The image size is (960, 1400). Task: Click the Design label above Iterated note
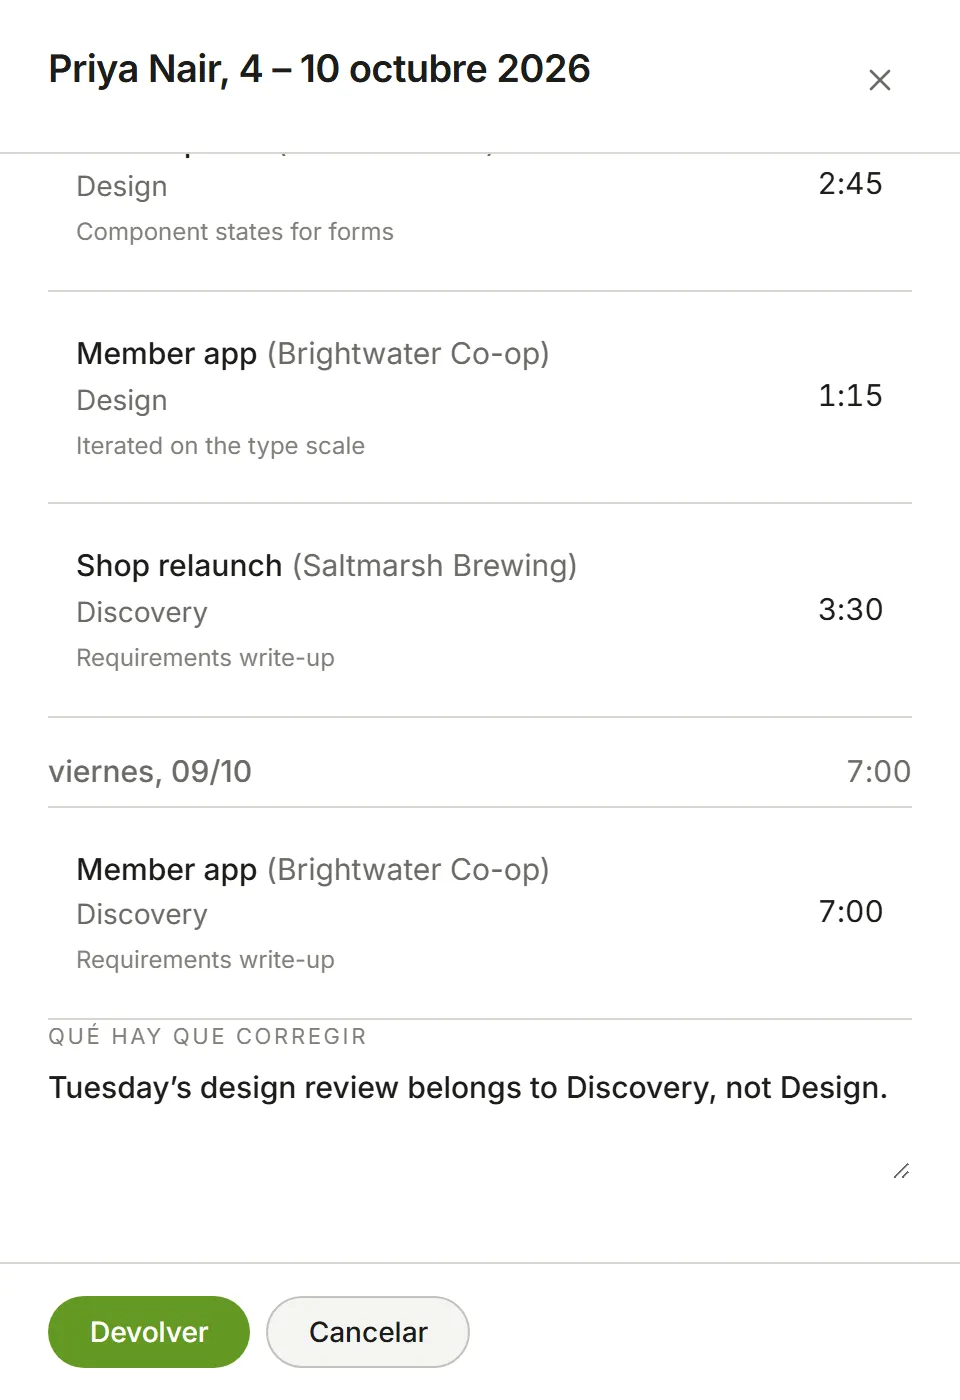[x=122, y=400]
